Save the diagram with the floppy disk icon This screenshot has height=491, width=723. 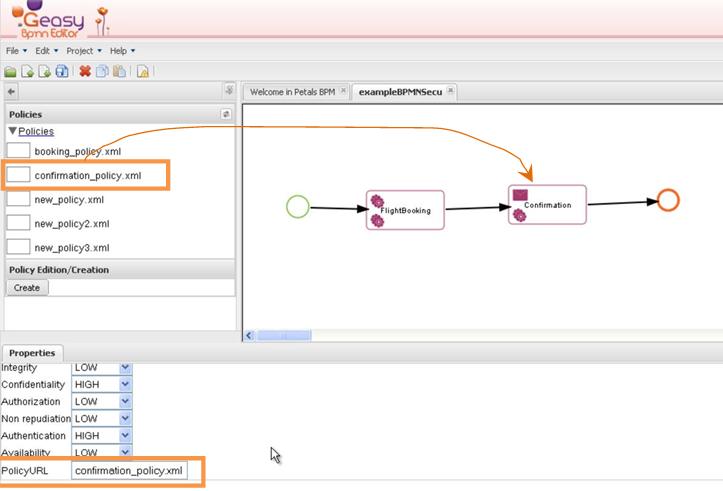click(62, 71)
